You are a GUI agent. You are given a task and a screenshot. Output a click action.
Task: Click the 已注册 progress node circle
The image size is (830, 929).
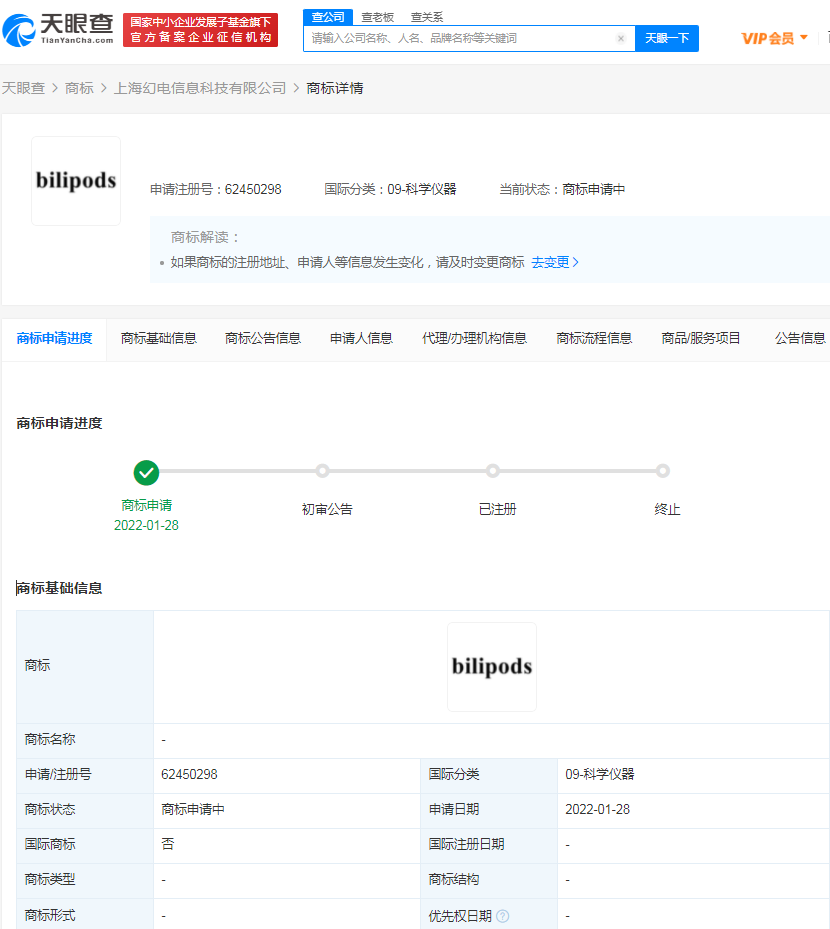coord(492,470)
